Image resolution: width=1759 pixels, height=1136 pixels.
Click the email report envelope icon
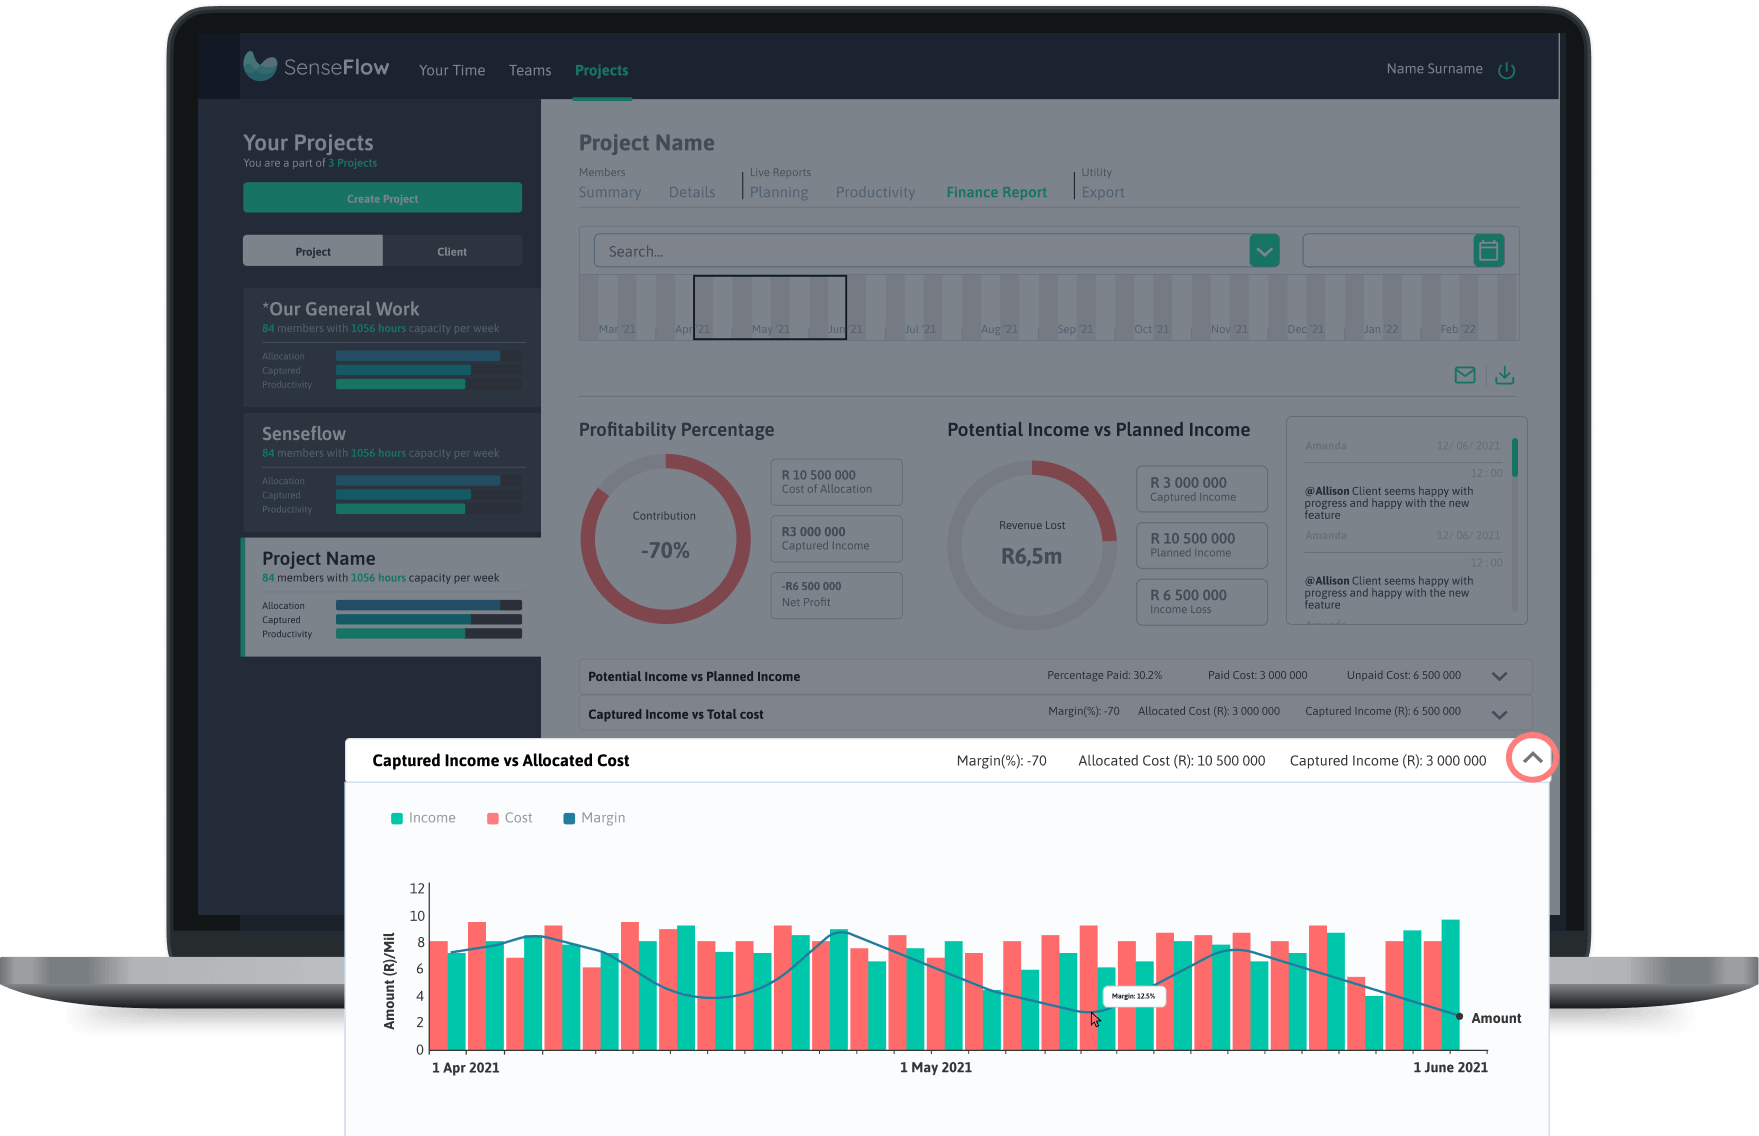[x=1464, y=375]
